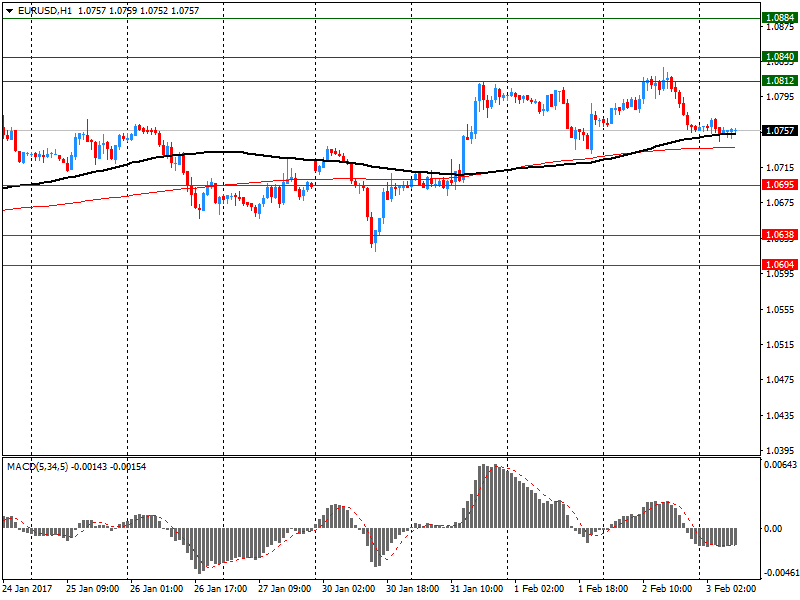The image size is (800, 600).
Task: Click the MACD scale value 0.00643
Action: [780, 464]
